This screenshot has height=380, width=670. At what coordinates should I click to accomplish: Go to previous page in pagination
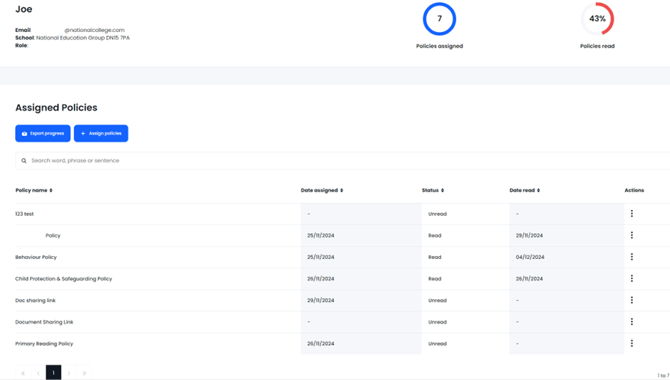pyautogui.click(x=38, y=373)
